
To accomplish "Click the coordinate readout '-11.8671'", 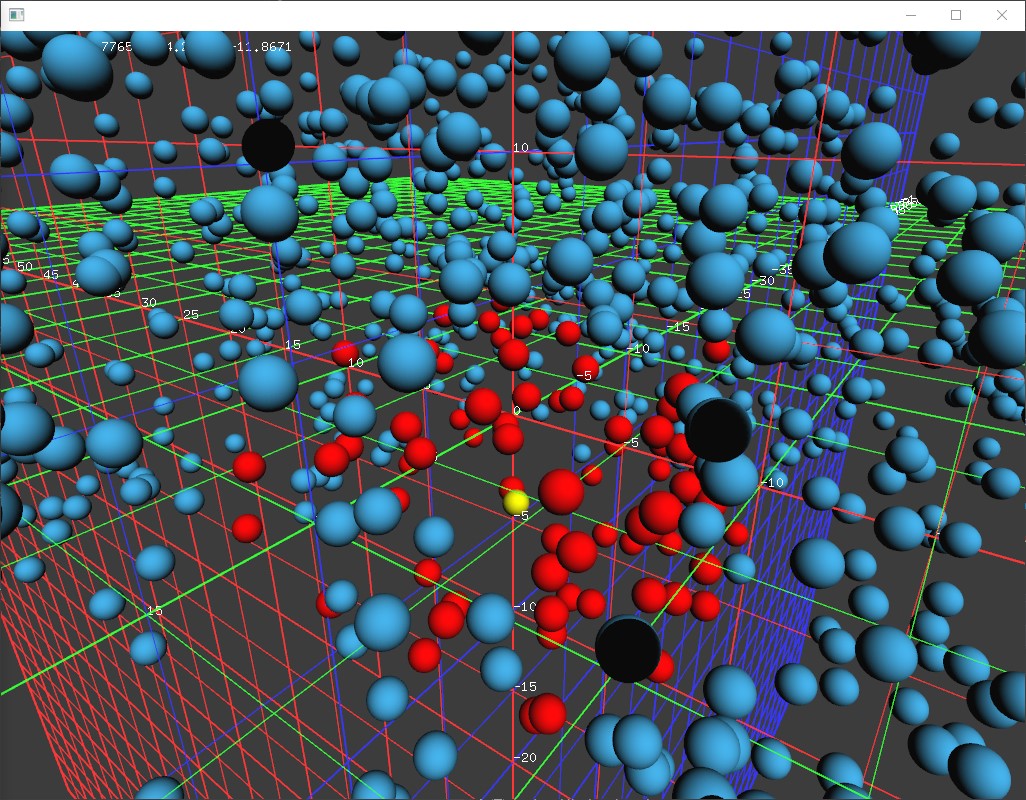I will click(x=262, y=46).
